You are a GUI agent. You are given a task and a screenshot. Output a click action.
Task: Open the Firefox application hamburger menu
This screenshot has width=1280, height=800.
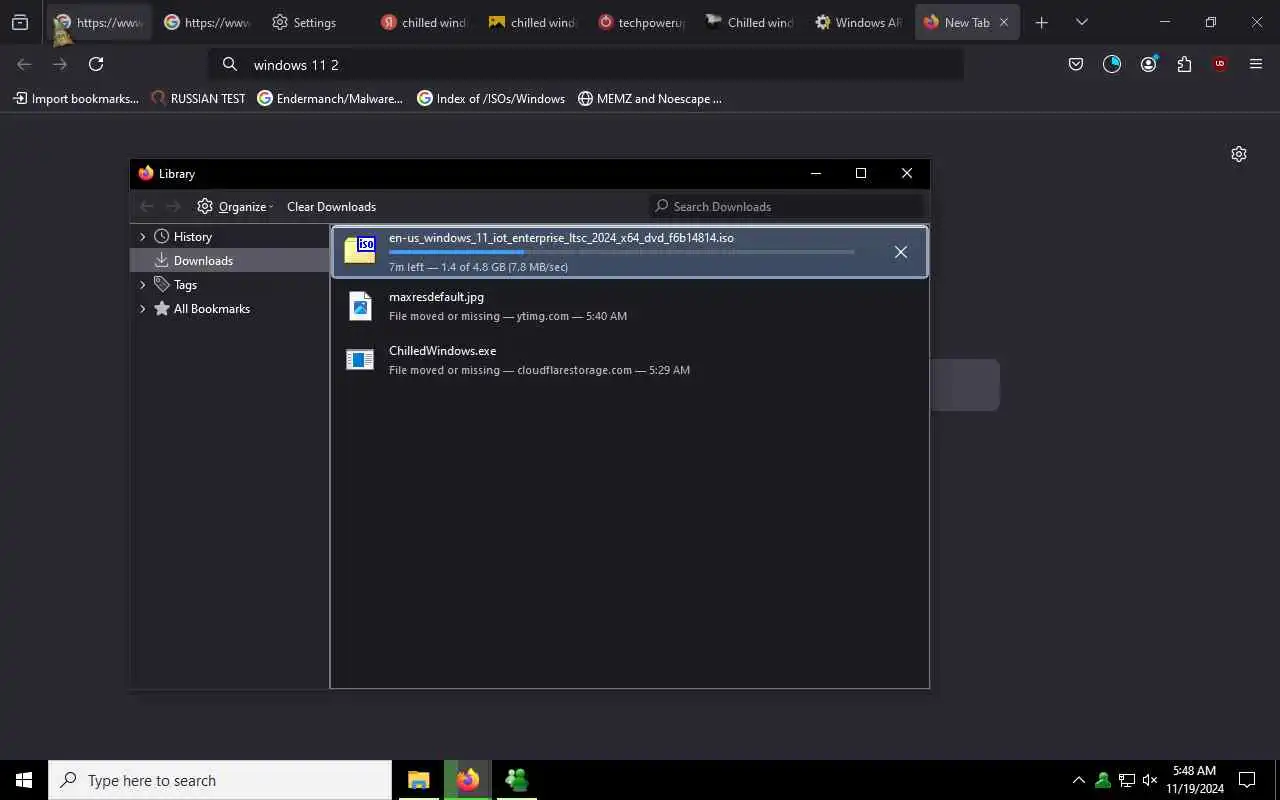click(x=1256, y=64)
